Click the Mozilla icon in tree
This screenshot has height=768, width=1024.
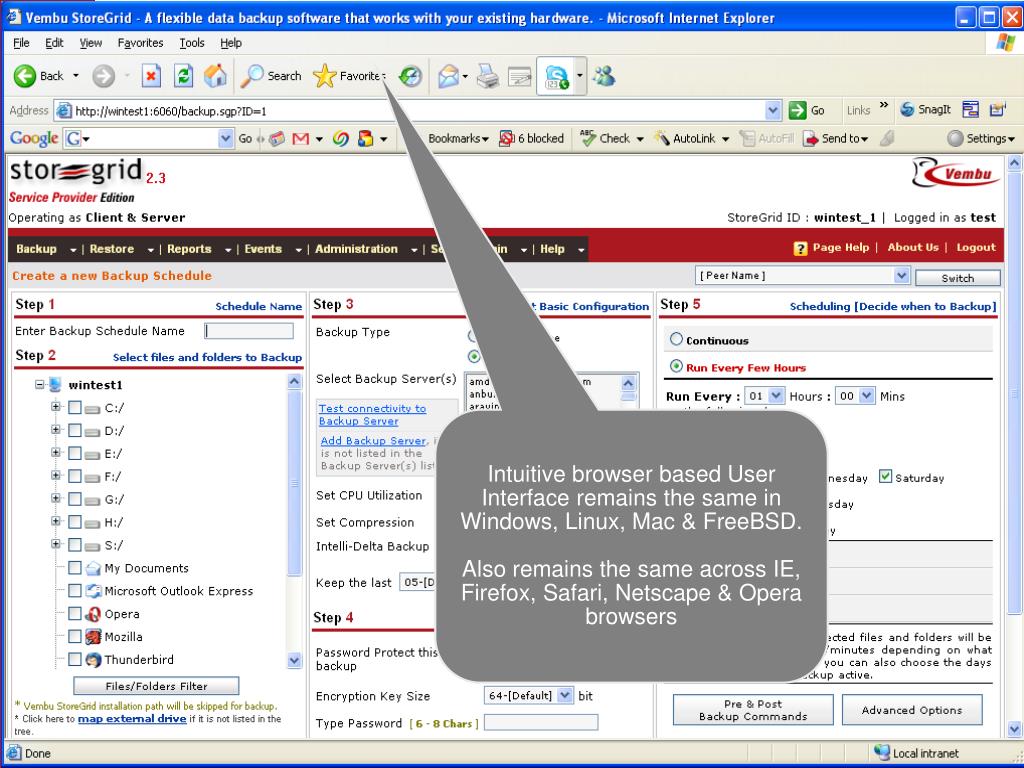point(93,637)
